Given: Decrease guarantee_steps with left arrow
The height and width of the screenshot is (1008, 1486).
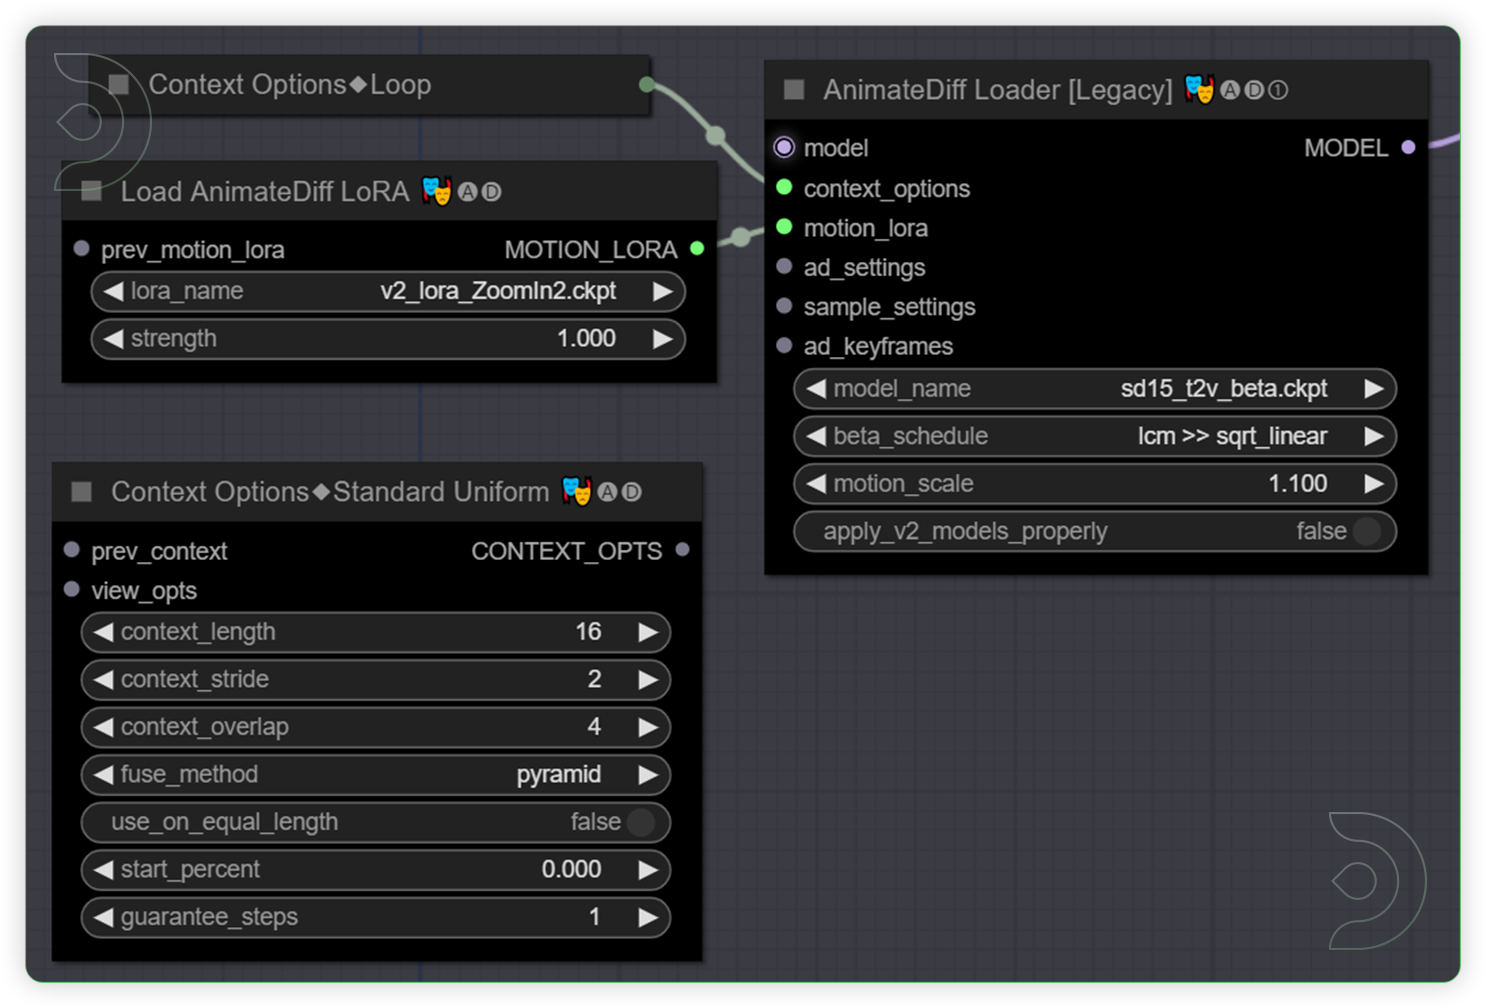Looking at the screenshot, I should click(x=103, y=917).
